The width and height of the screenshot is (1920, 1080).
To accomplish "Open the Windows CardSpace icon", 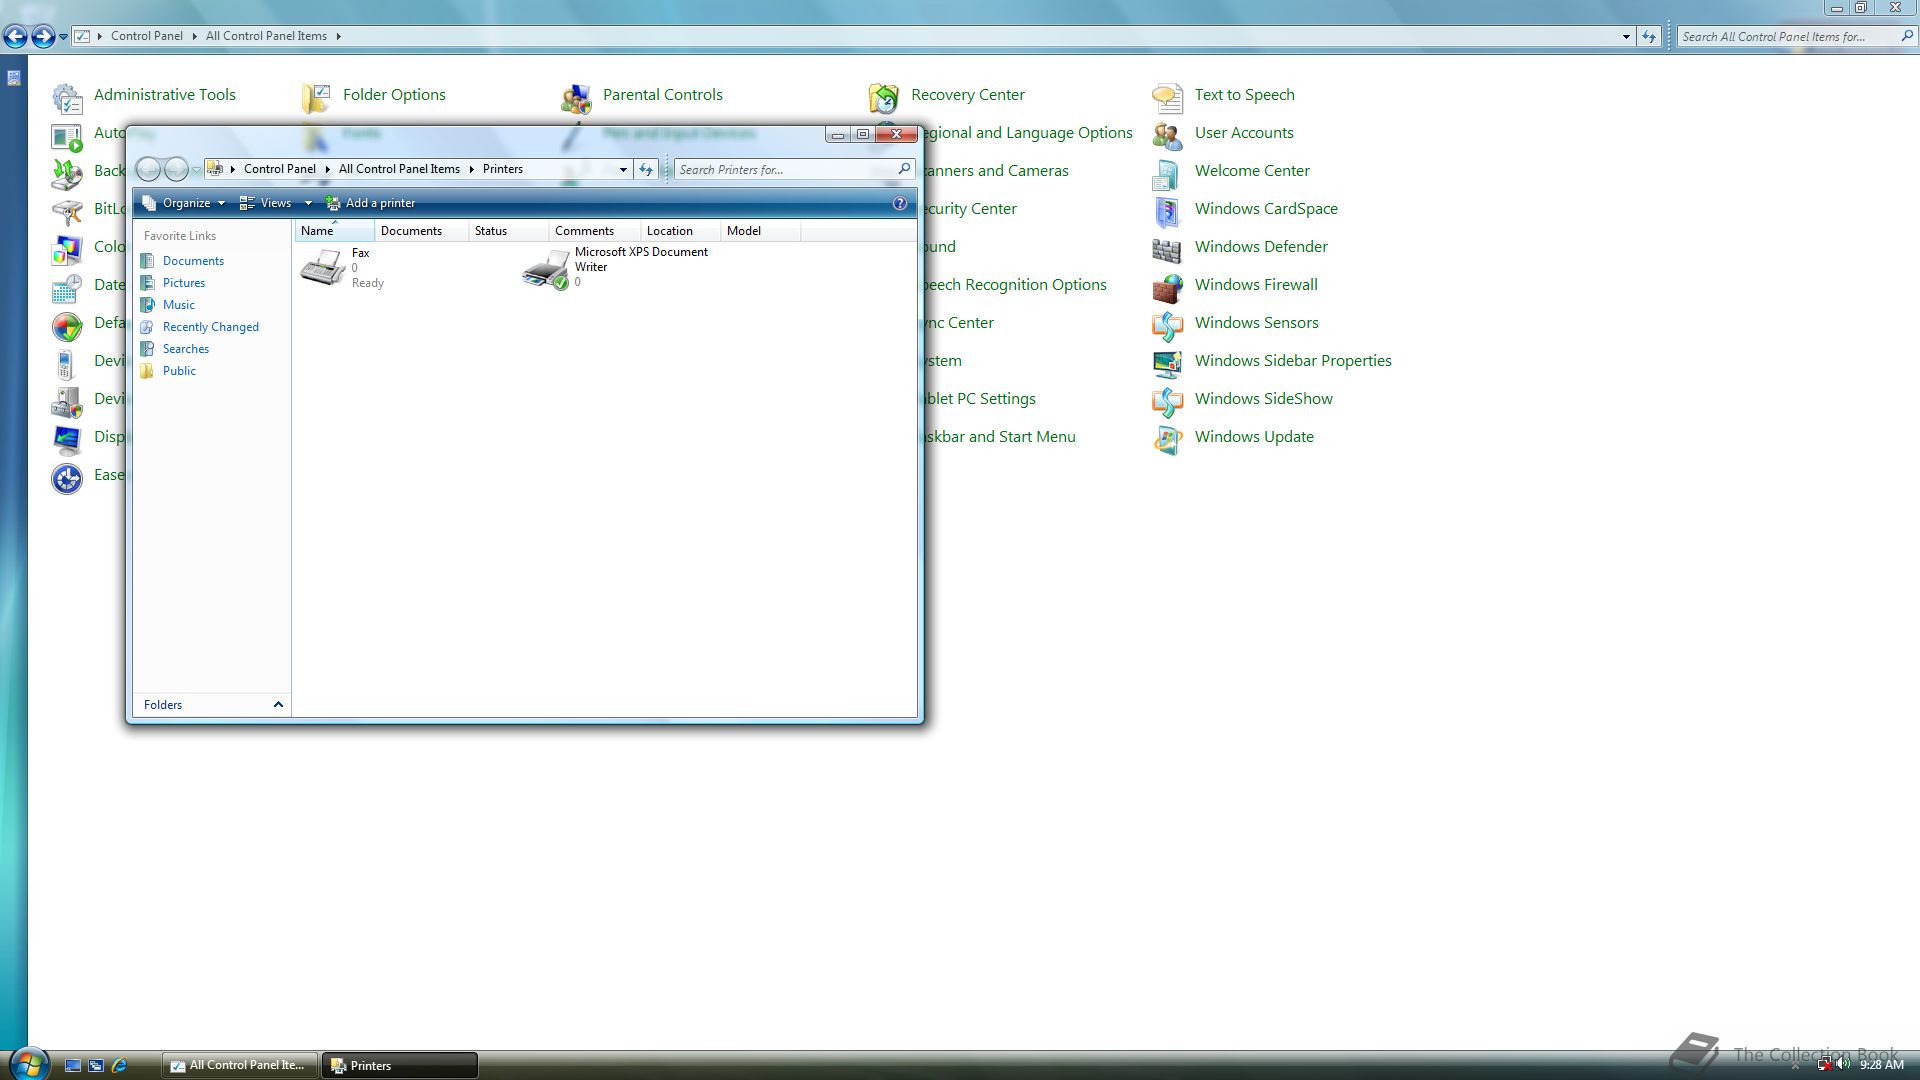I will pos(1167,211).
